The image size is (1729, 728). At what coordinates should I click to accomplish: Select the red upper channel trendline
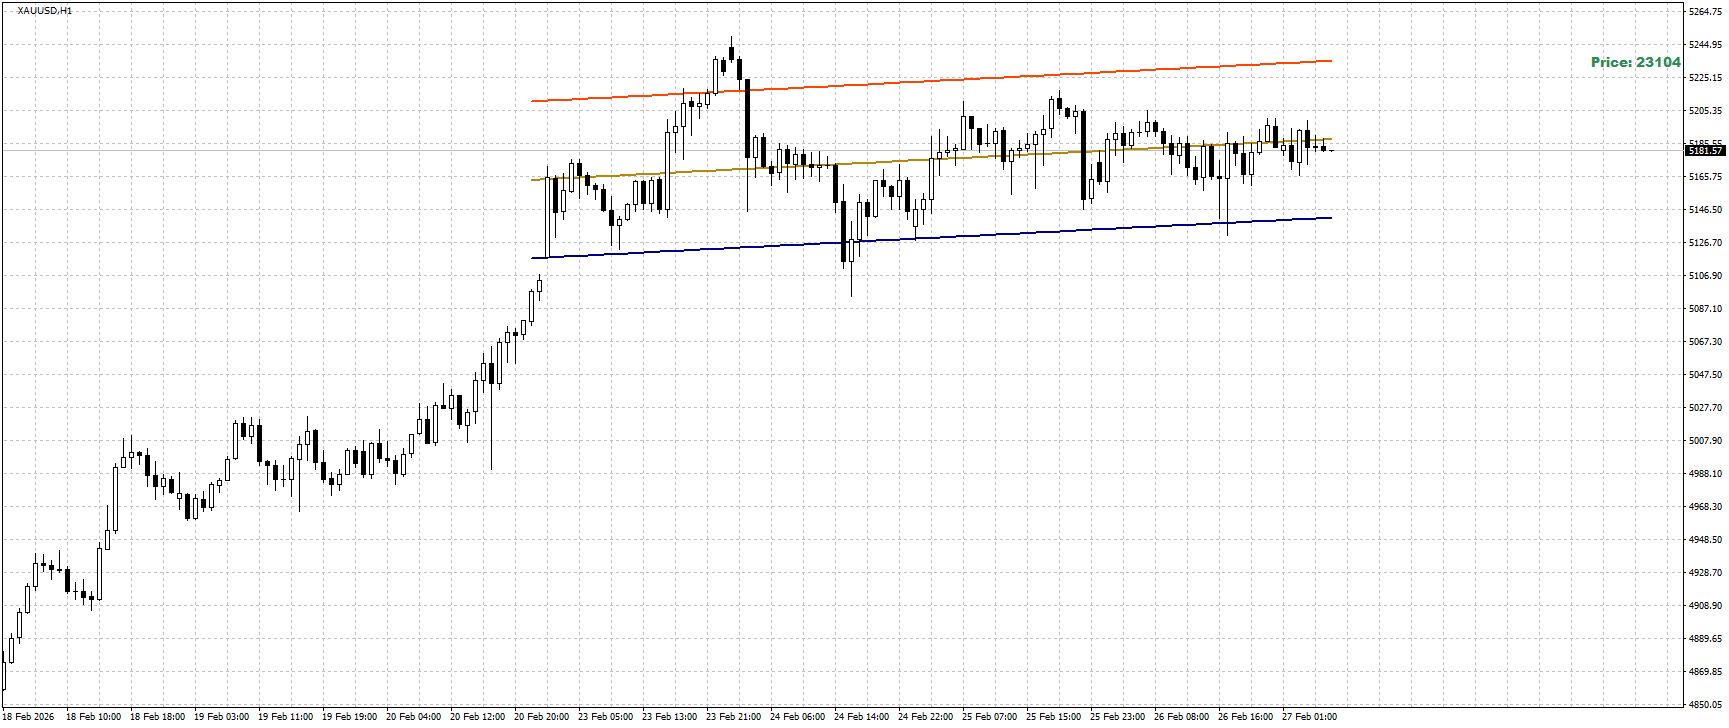[x=931, y=81]
